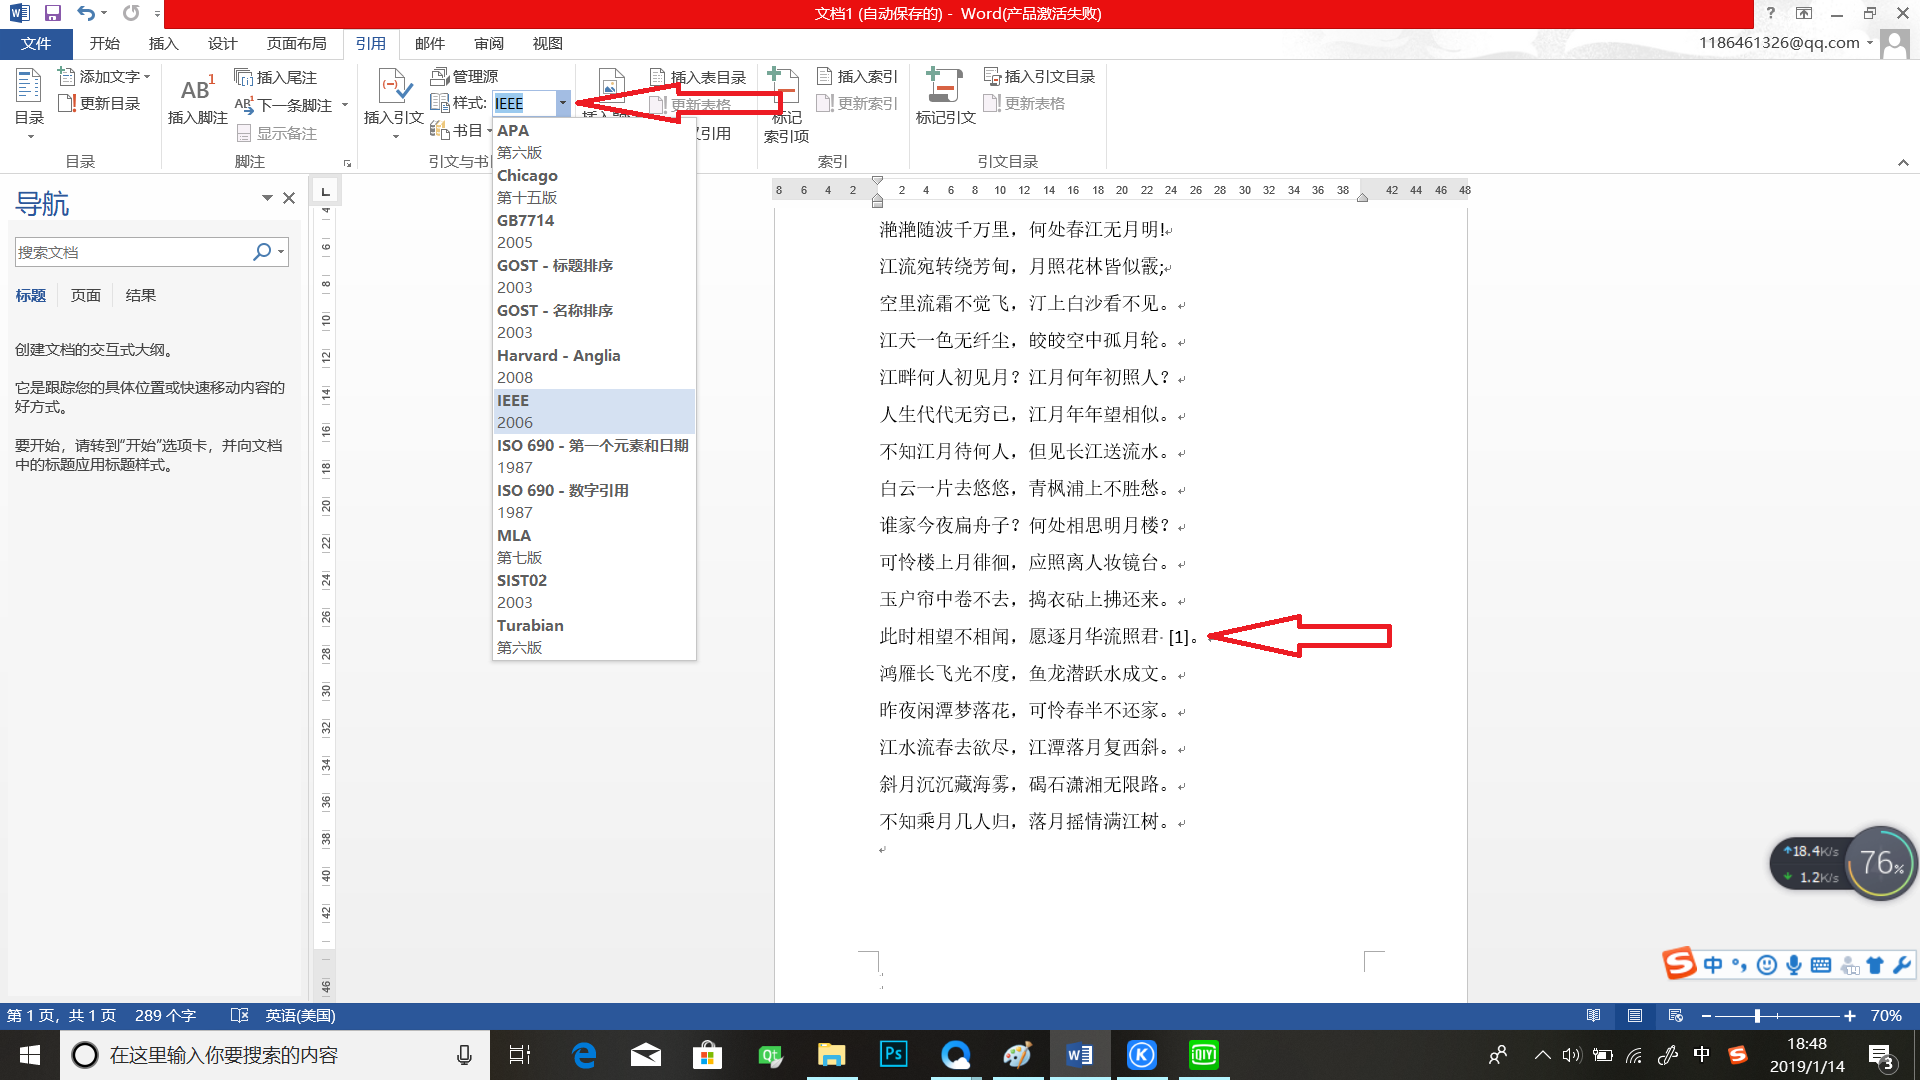Click the navigation search document field
Image resolution: width=1920 pixels, height=1080 pixels.
[131, 252]
